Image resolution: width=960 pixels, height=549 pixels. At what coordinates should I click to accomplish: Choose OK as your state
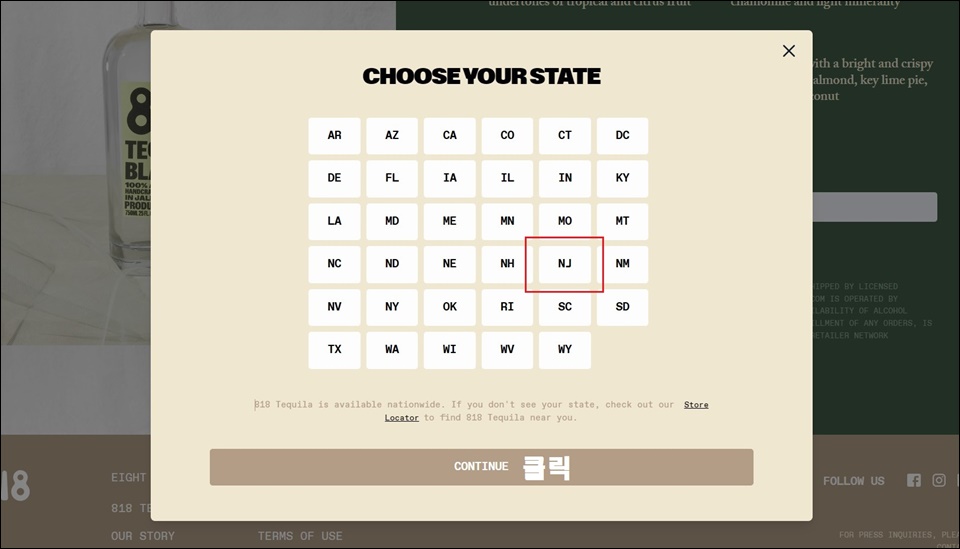pyautogui.click(x=449, y=307)
